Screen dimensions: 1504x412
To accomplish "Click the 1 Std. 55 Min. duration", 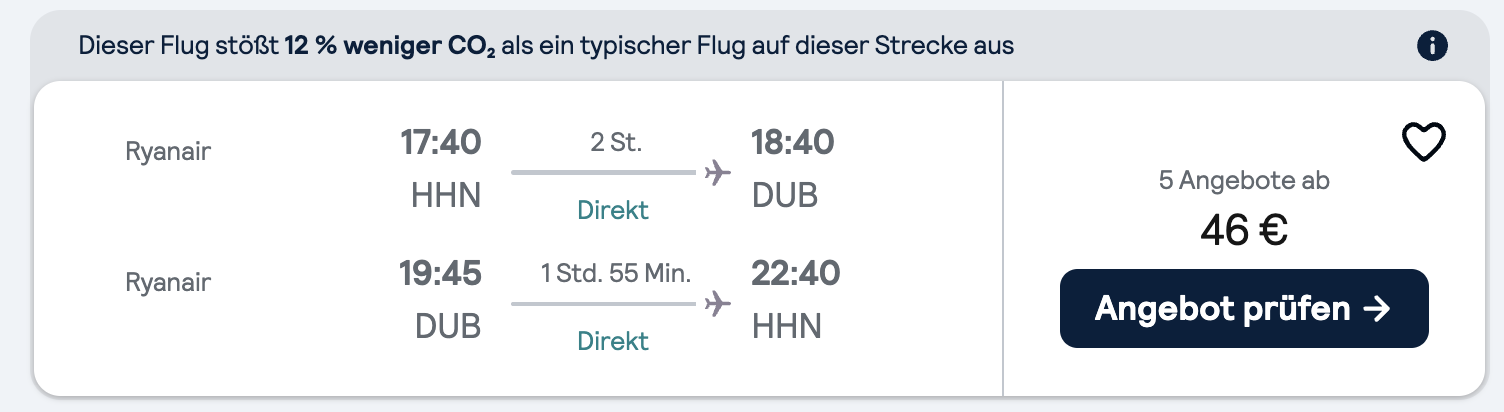I will (x=616, y=274).
